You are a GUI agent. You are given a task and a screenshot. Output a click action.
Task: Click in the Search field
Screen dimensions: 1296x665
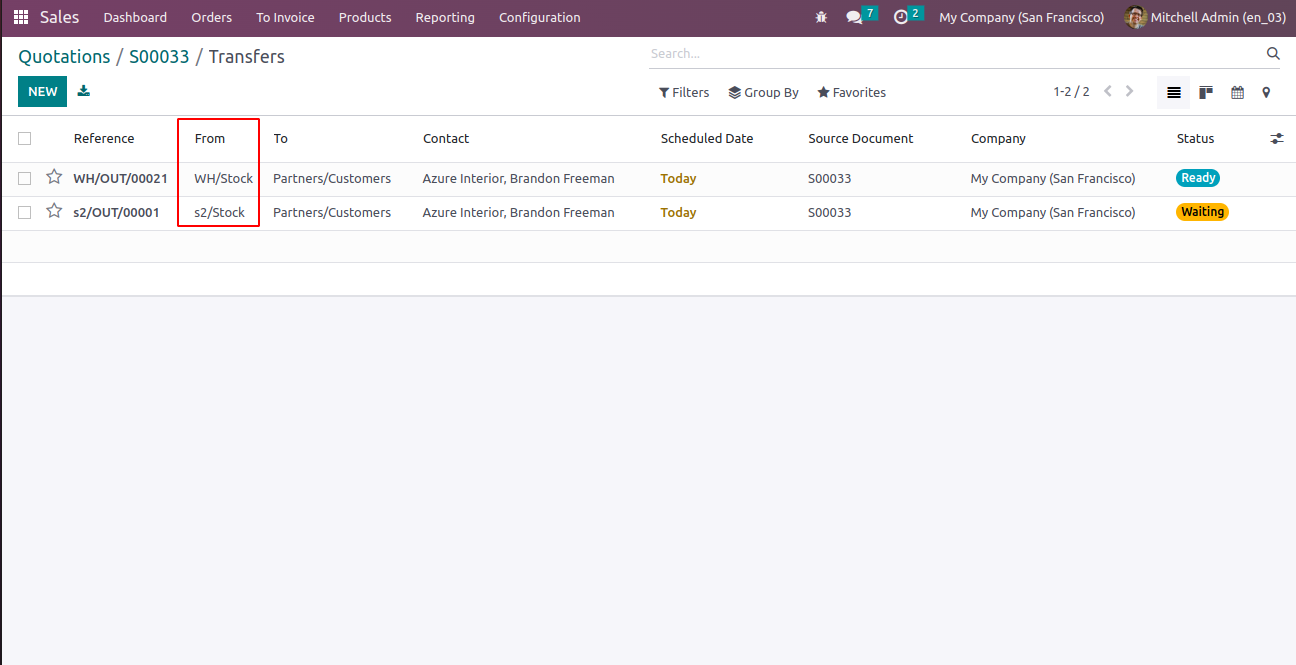950,54
